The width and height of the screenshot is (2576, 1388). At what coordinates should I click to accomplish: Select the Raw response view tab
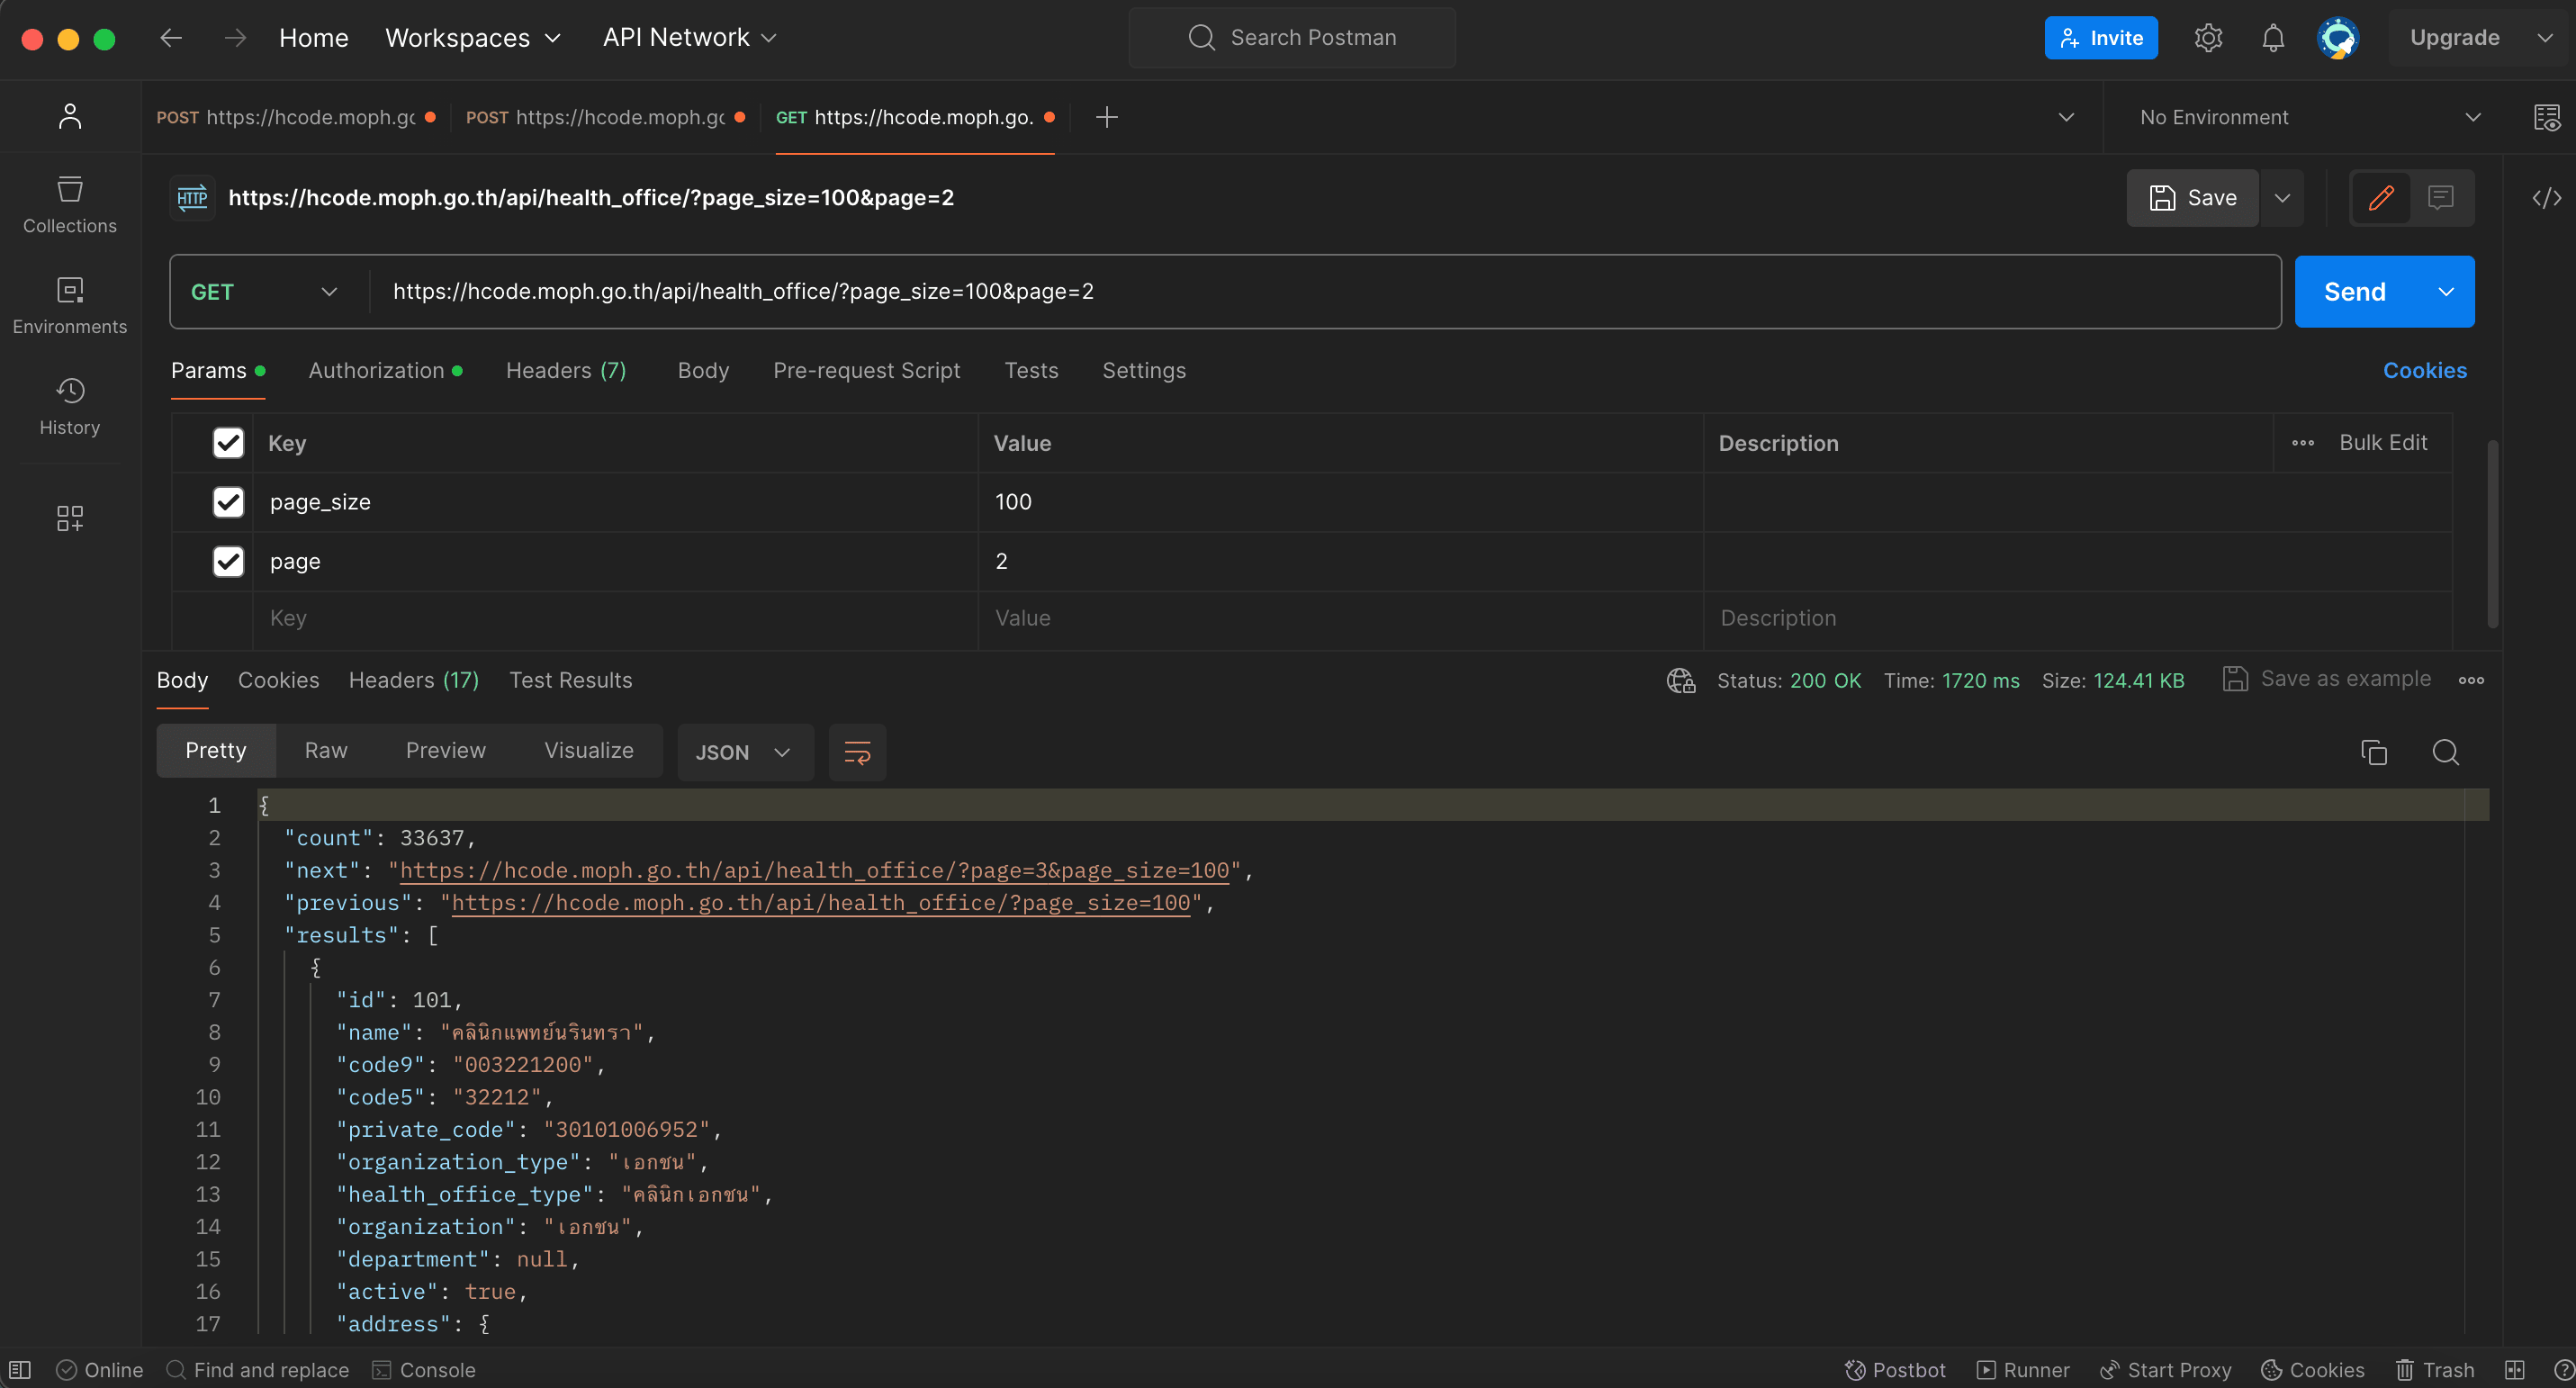(325, 750)
